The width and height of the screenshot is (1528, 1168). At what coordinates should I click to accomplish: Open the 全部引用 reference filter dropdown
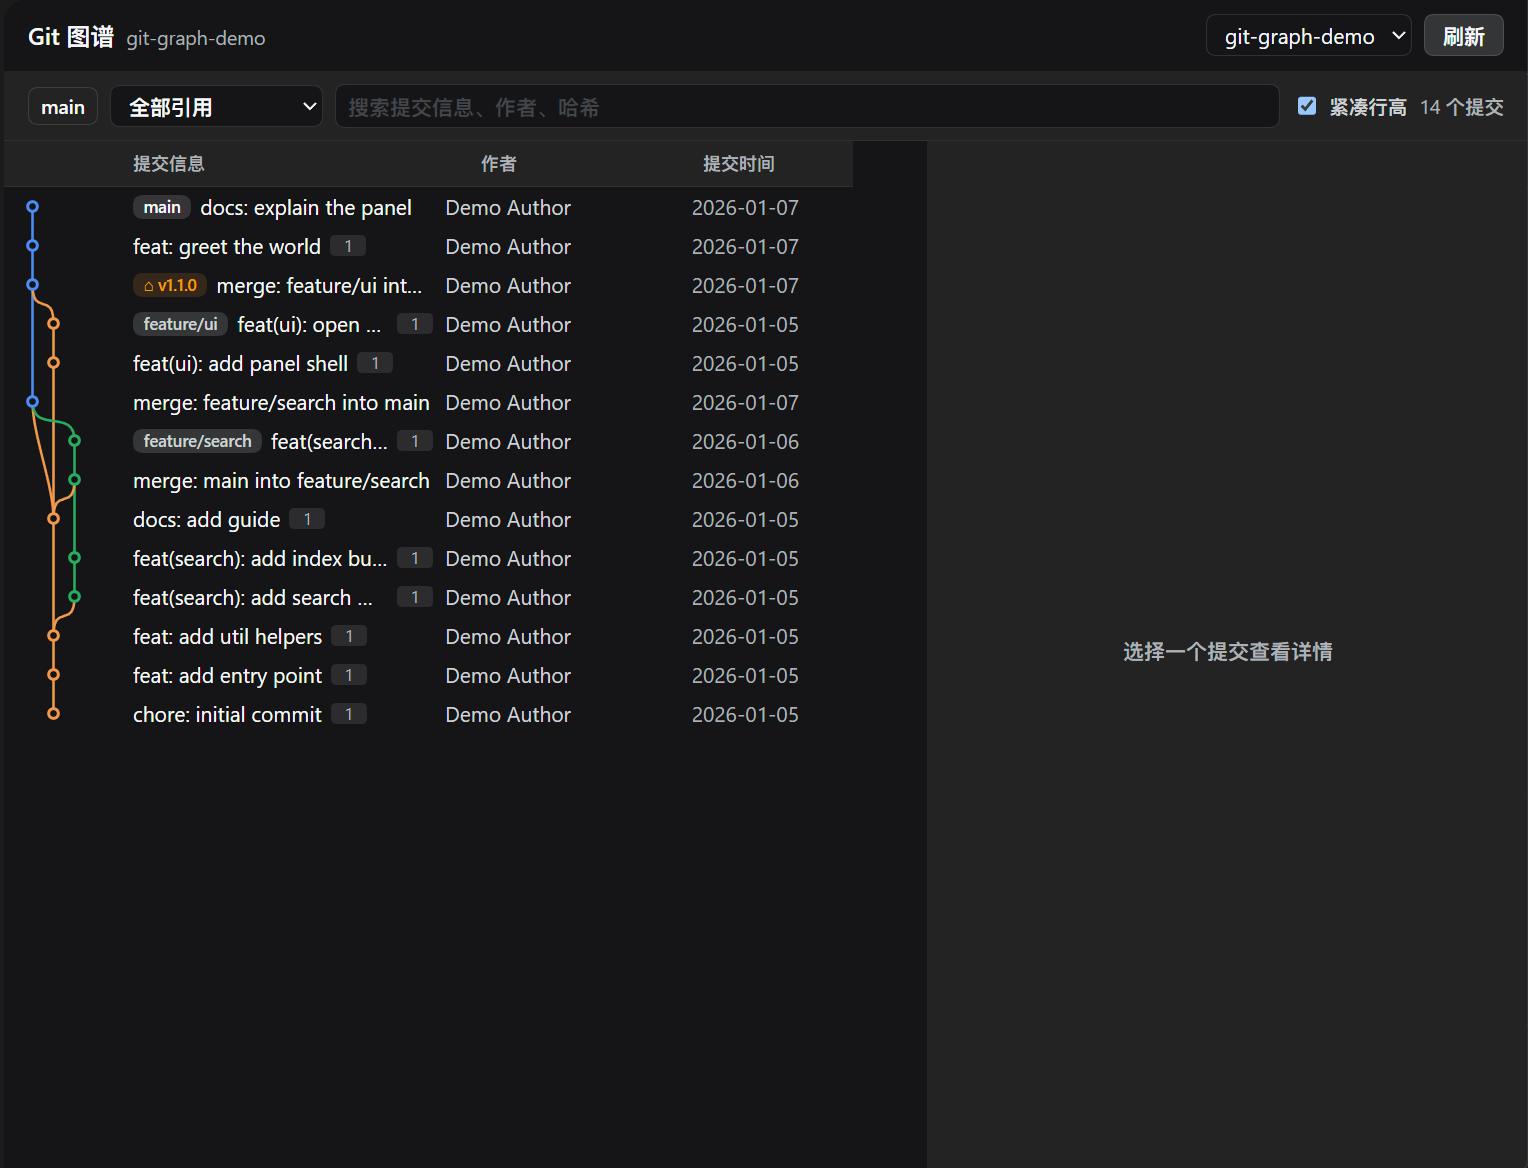(216, 106)
